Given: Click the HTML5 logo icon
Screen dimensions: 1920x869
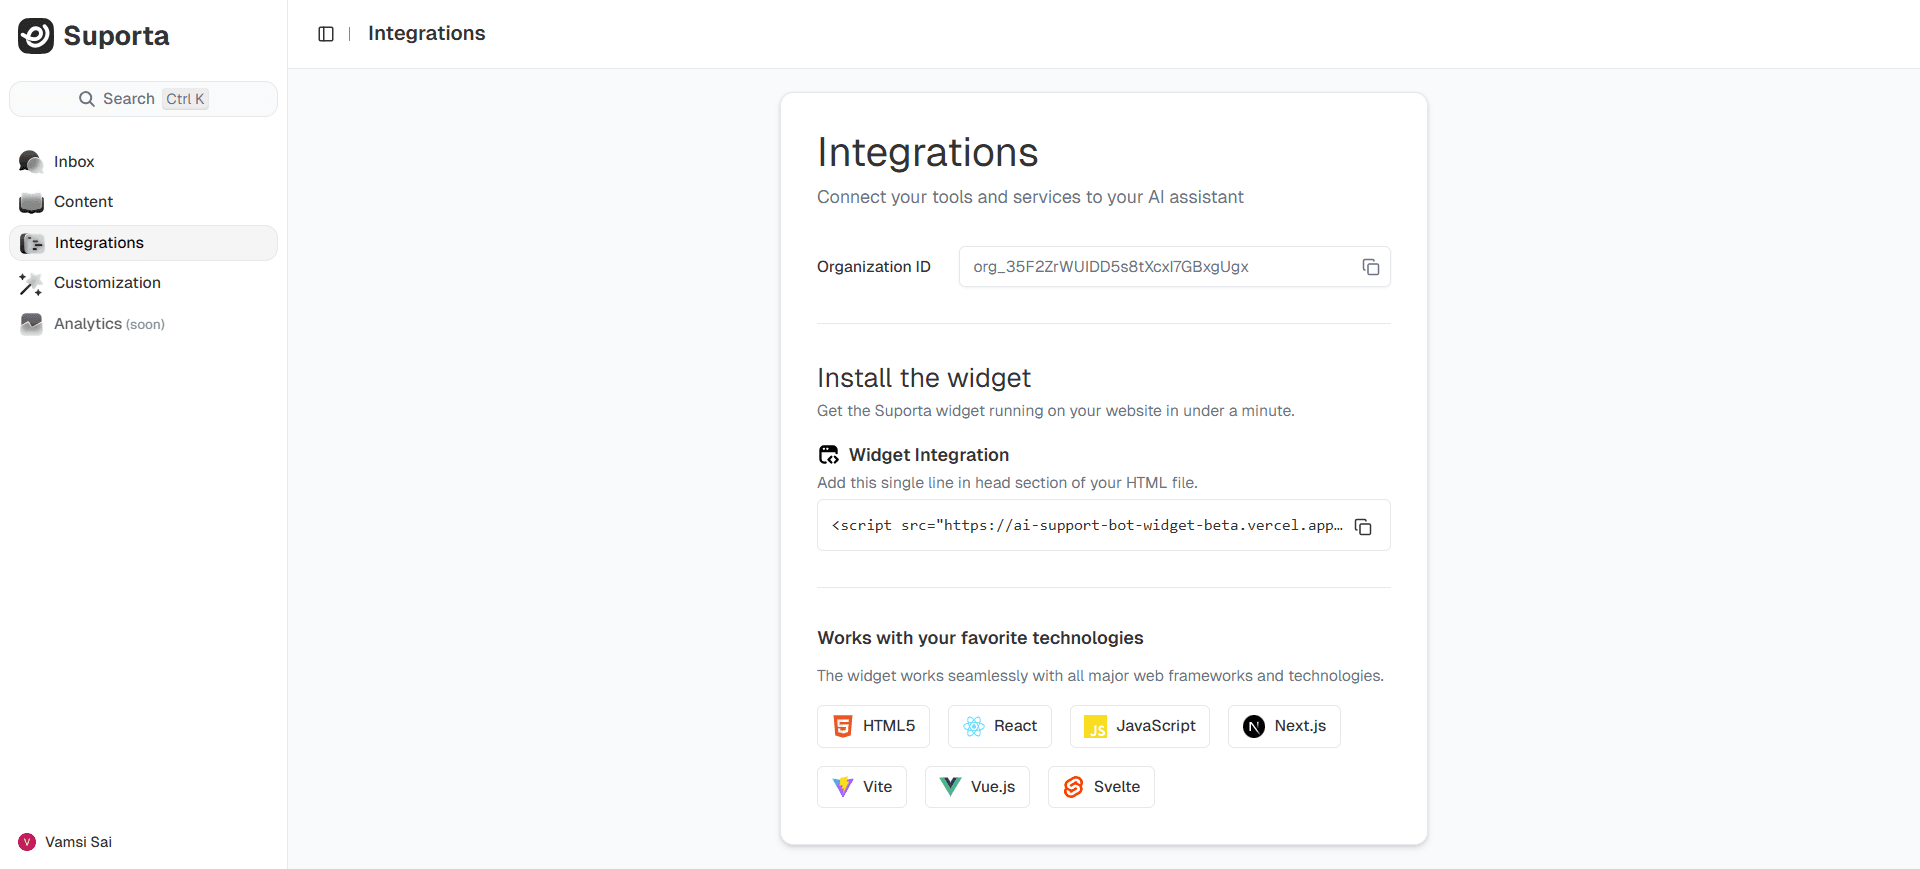Looking at the screenshot, I should coord(843,726).
